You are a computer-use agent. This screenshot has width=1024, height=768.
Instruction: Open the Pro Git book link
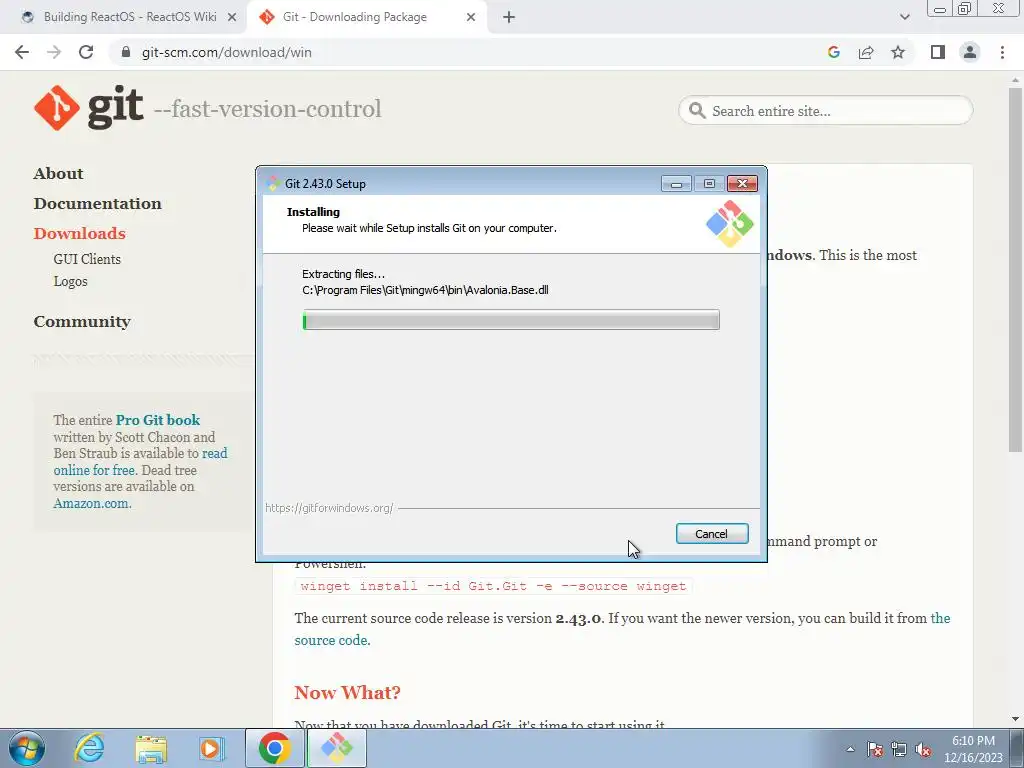[x=157, y=420]
